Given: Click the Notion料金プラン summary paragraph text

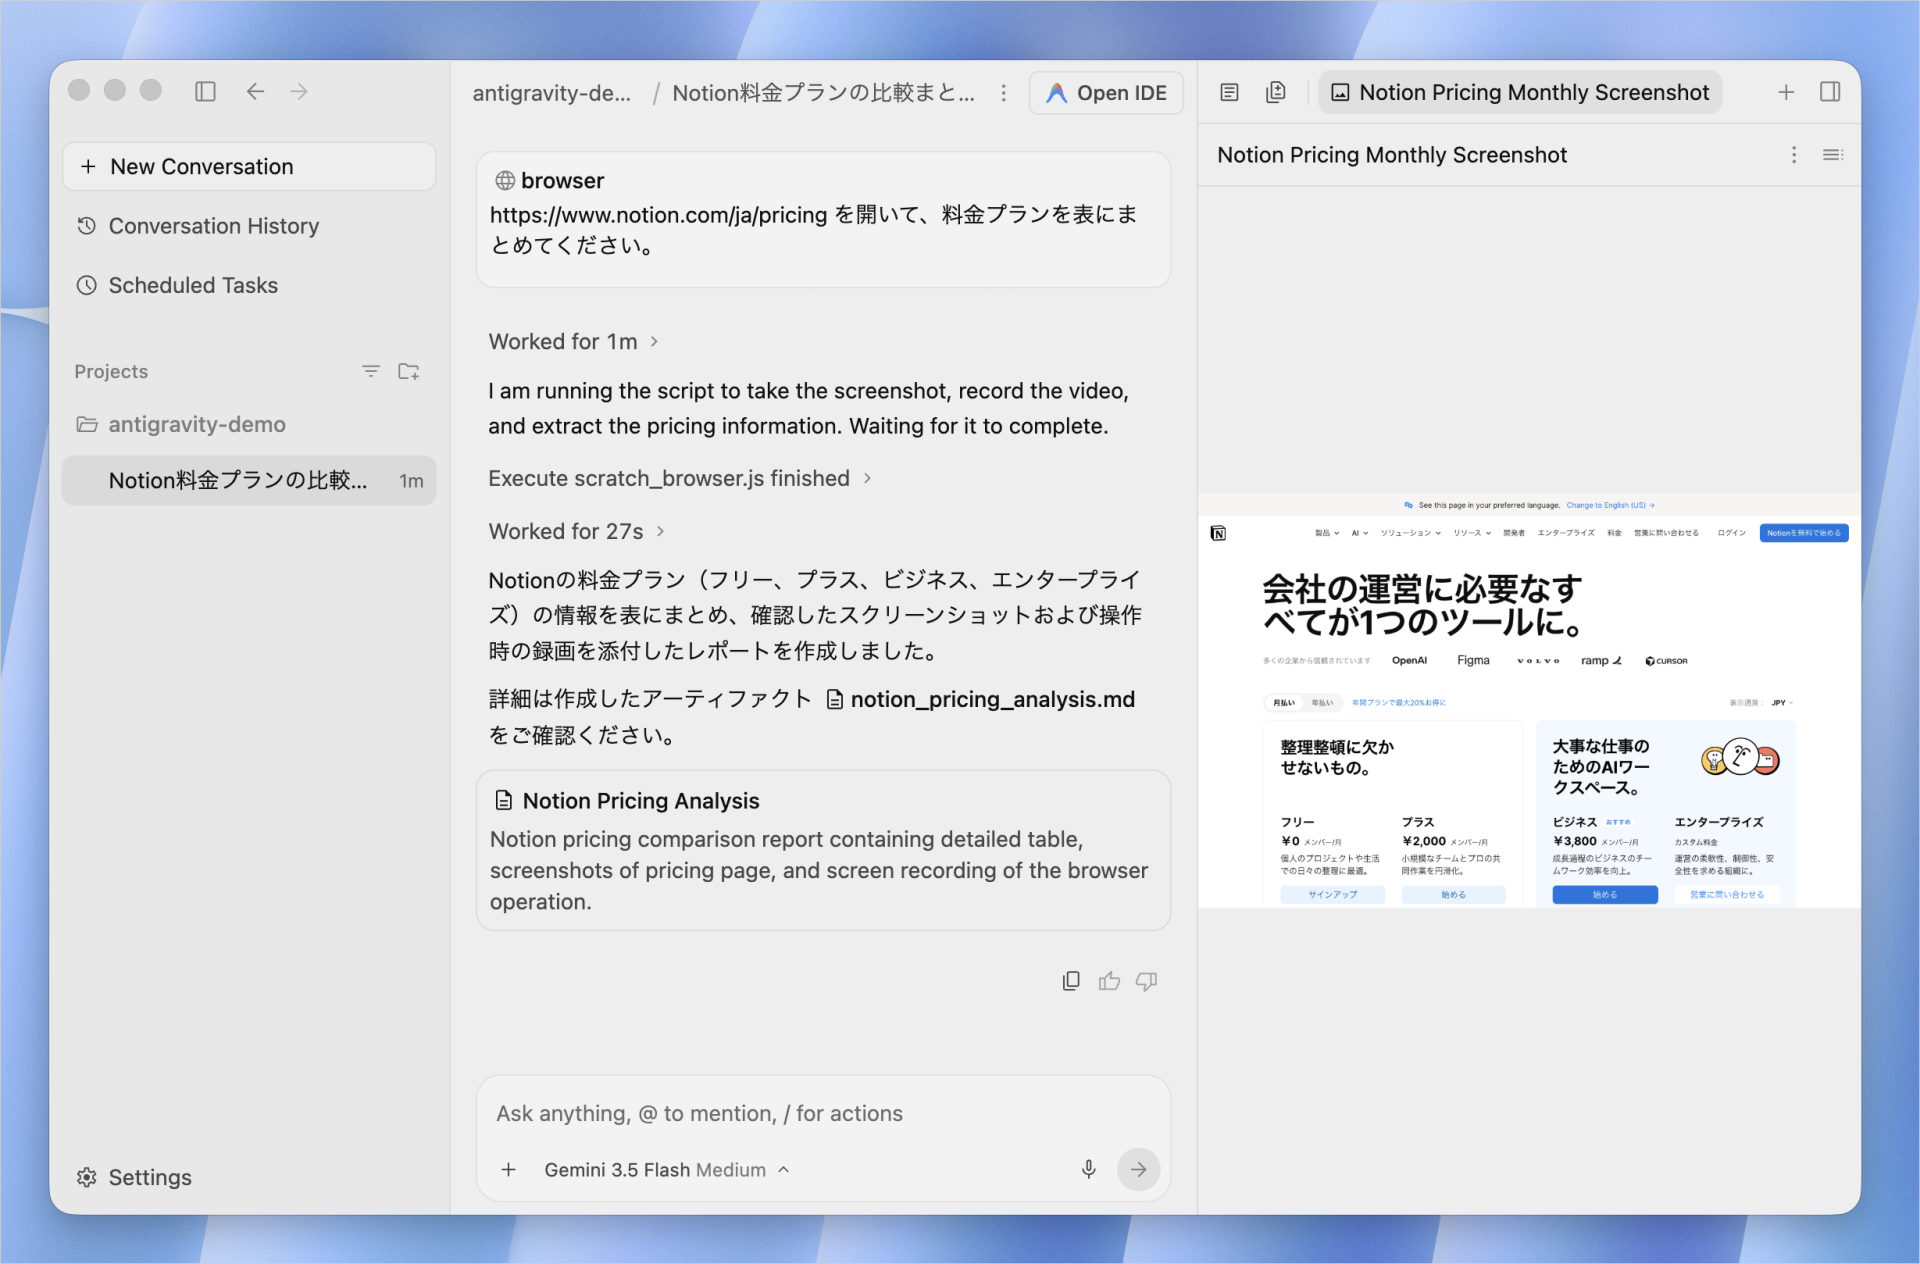Looking at the screenshot, I should pos(815,616).
